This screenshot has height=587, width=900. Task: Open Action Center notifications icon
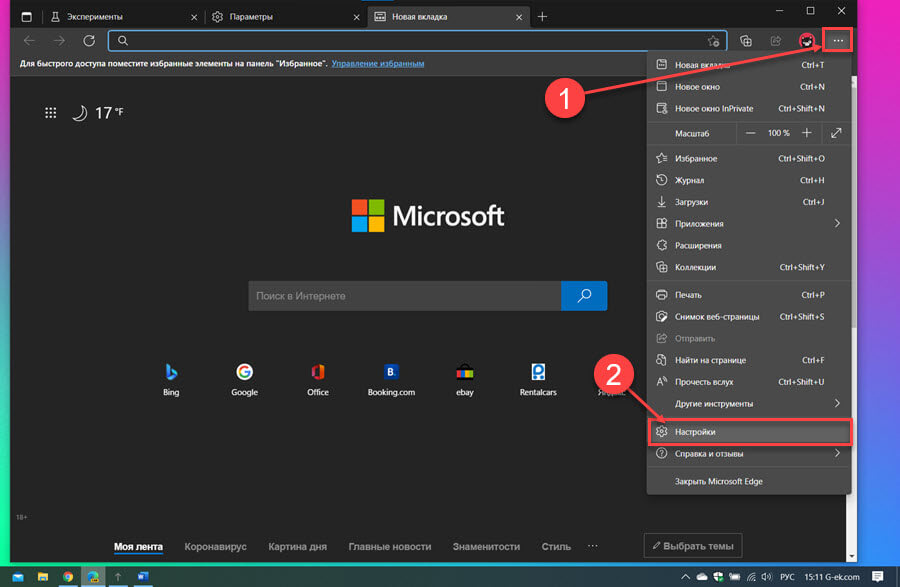click(877, 577)
